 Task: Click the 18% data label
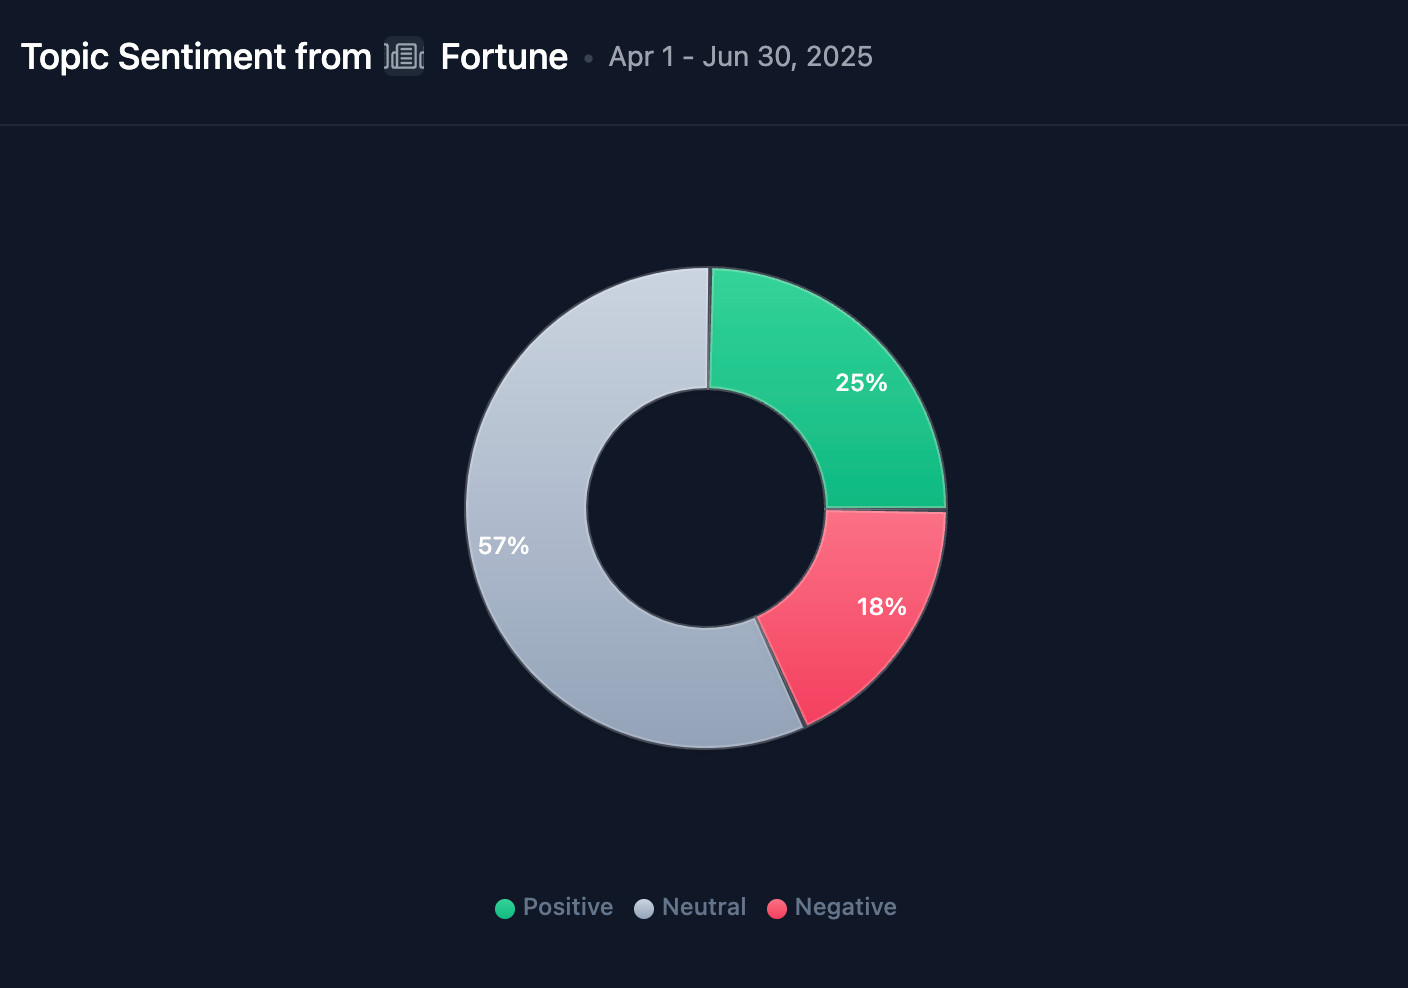tap(881, 607)
